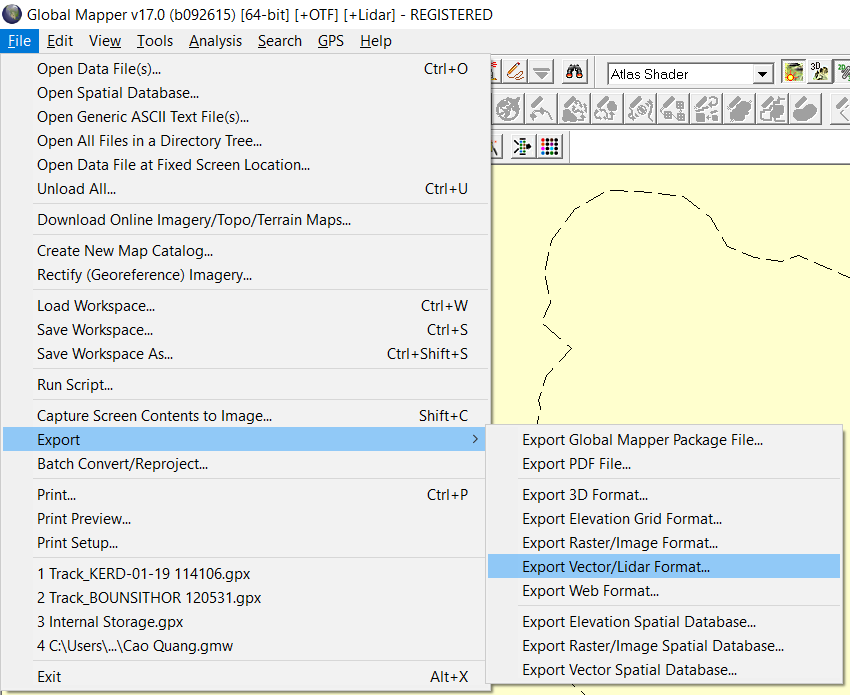This screenshot has width=850, height=695.
Task: Select Export Vector/Lidar Format...
Action: [664, 567]
